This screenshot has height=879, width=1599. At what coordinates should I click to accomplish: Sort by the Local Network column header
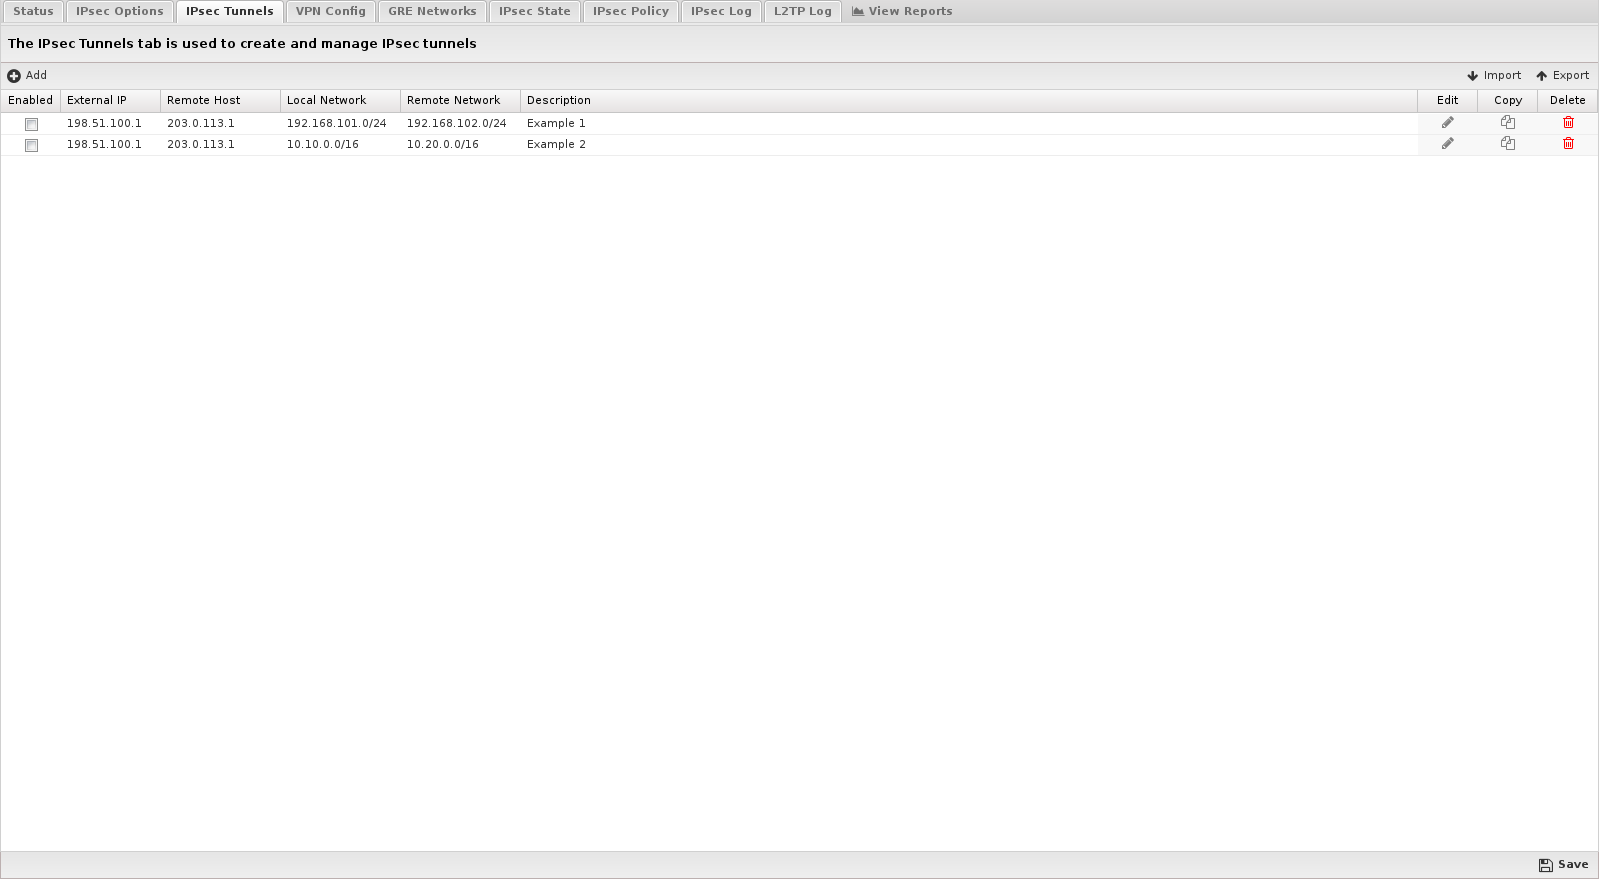point(341,101)
